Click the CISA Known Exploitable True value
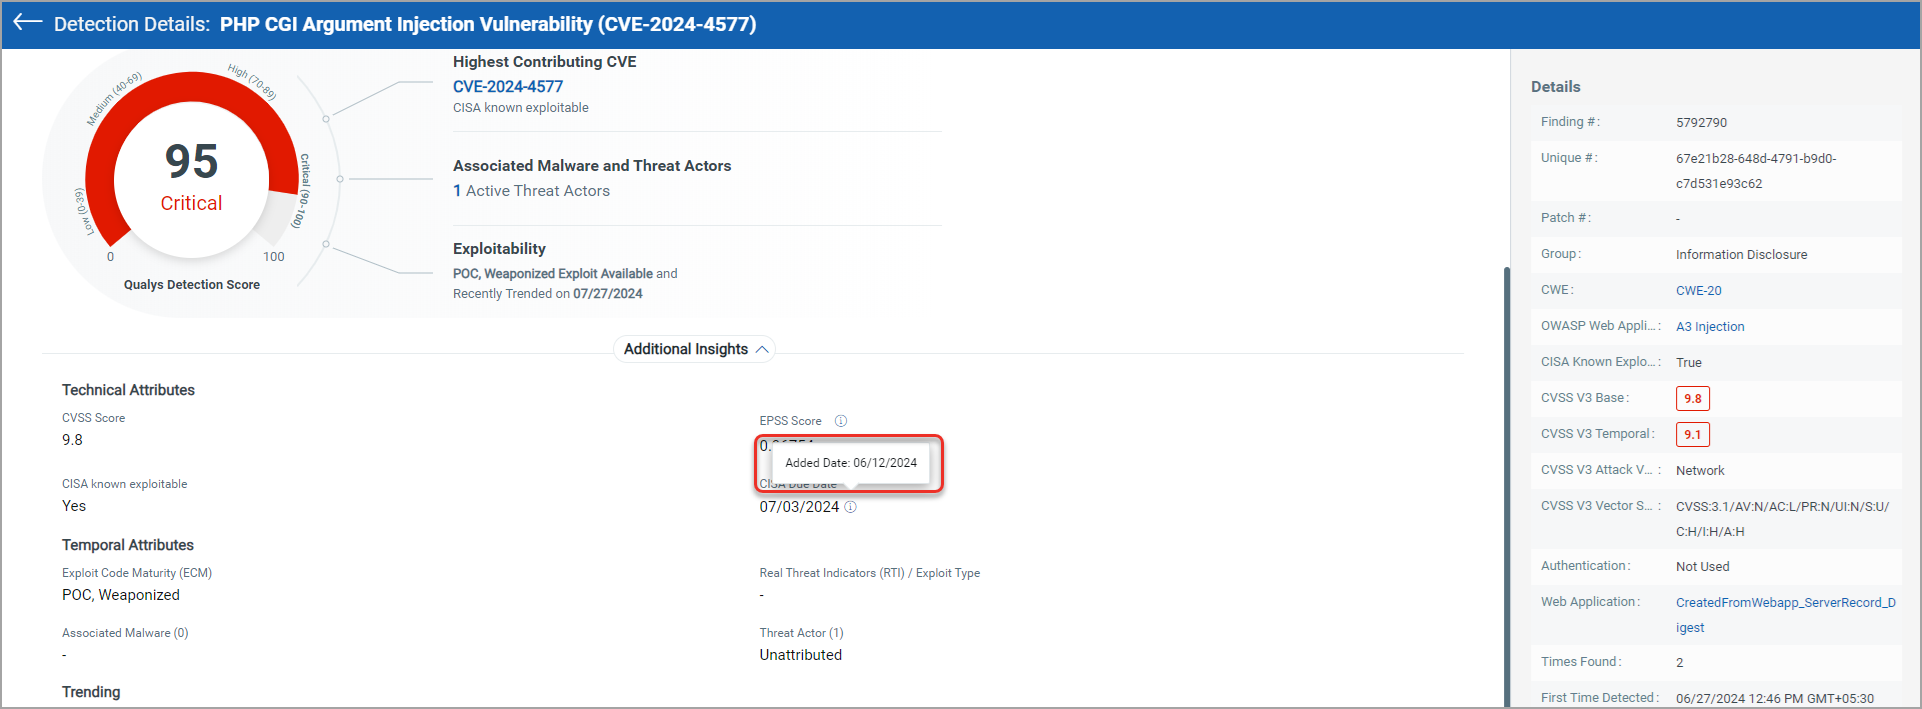This screenshot has height=709, width=1922. click(x=1689, y=363)
